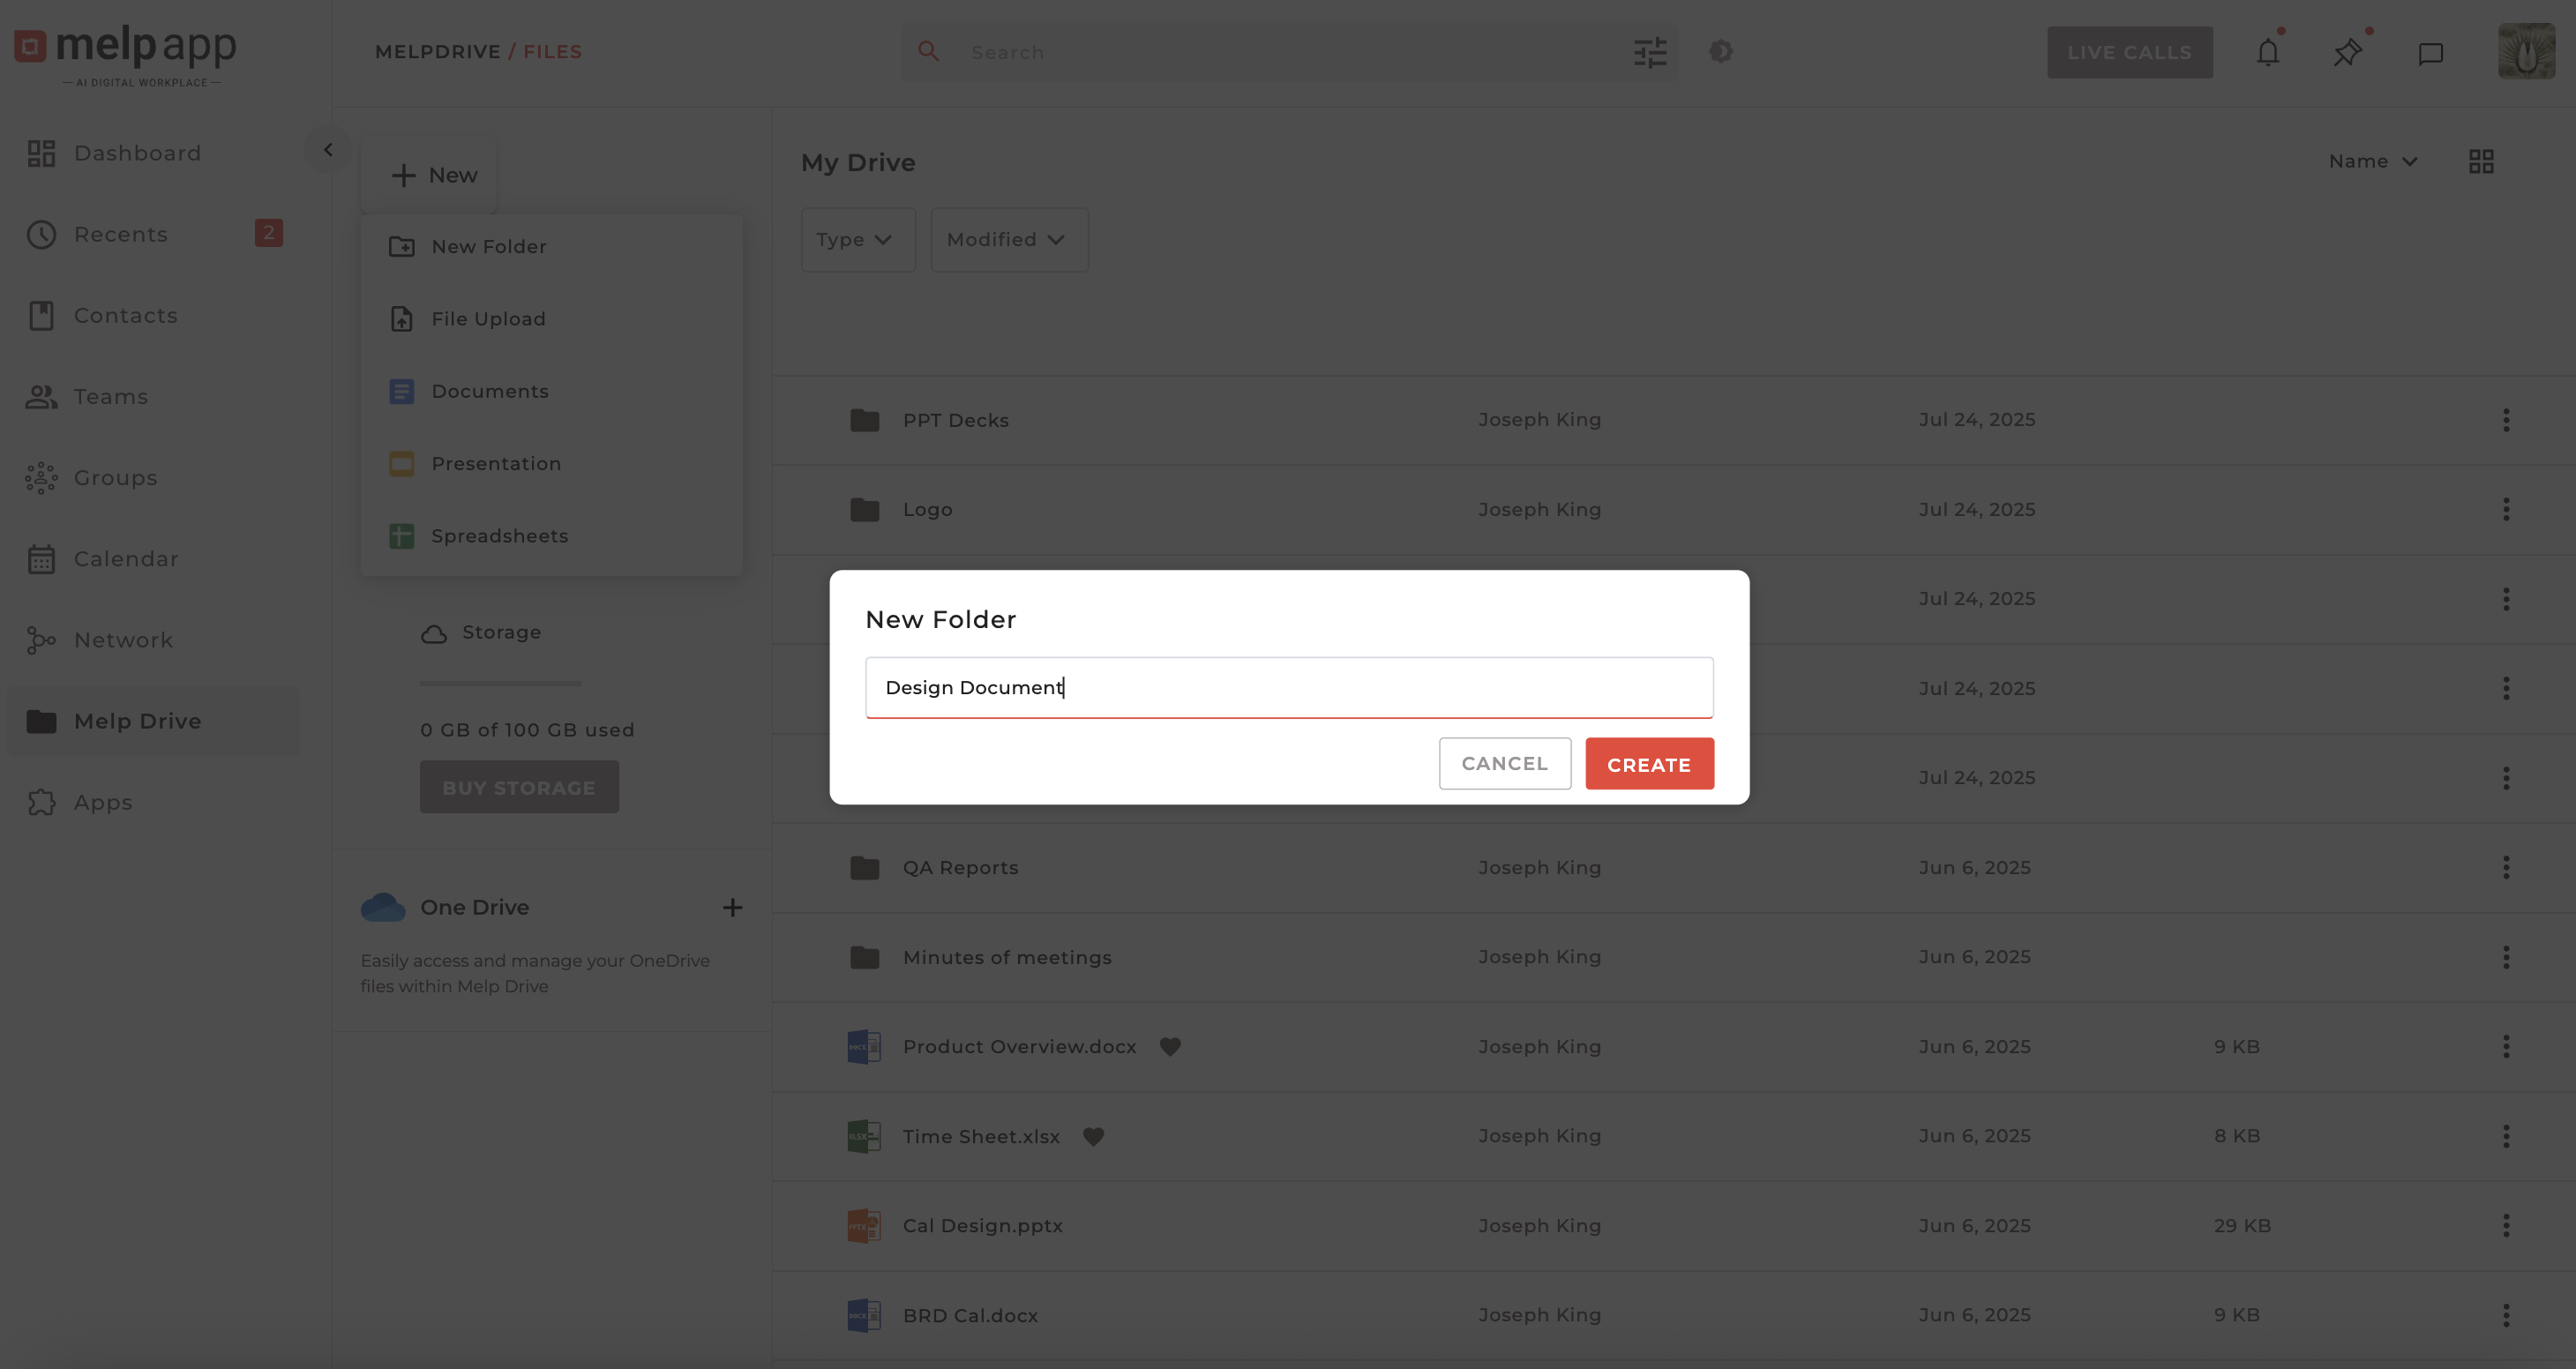
Task: Select Spreadsheets from the New menu
Action: [499, 536]
